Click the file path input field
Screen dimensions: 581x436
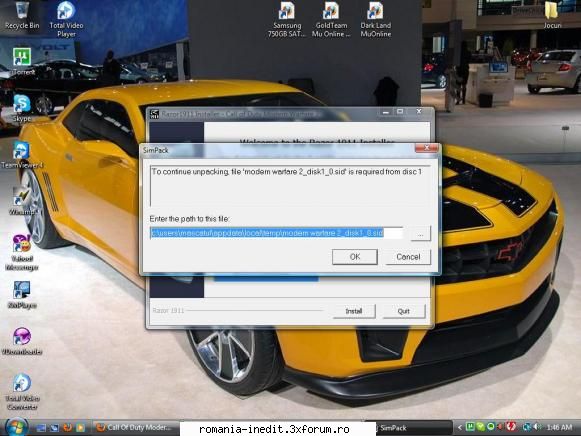pos(276,233)
